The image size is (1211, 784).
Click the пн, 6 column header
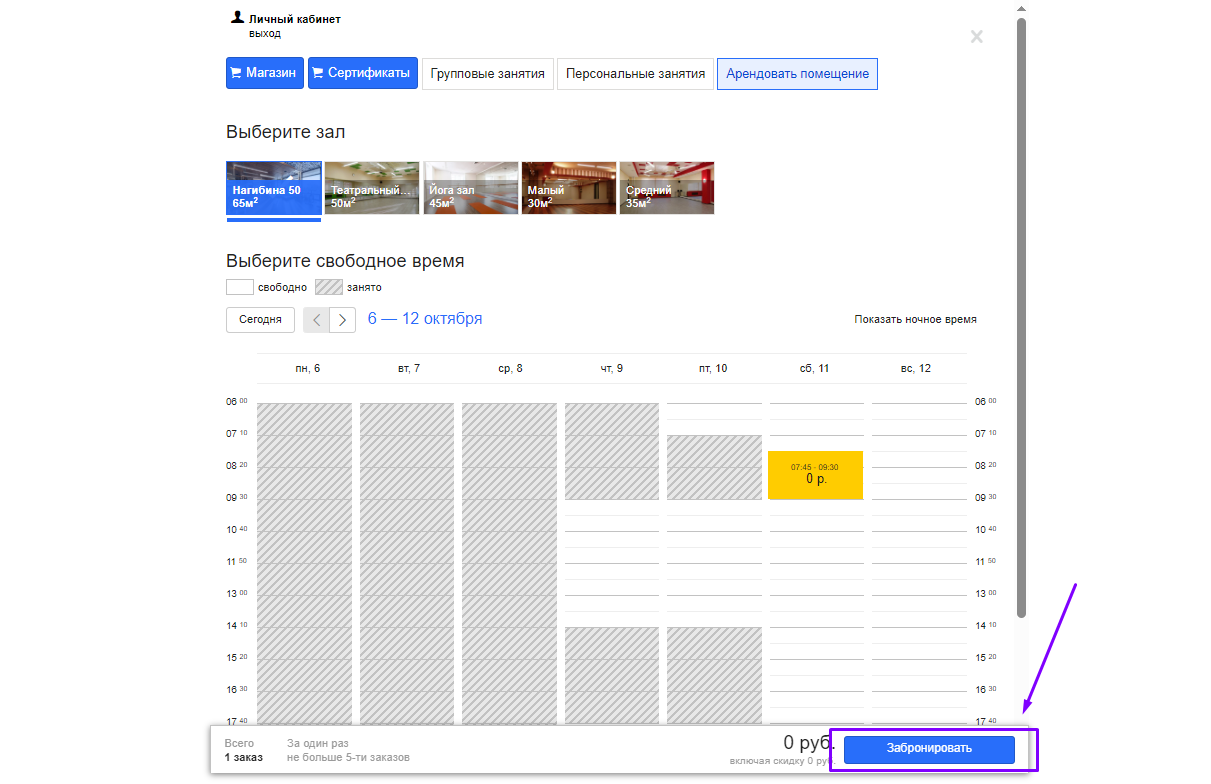point(308,368)
